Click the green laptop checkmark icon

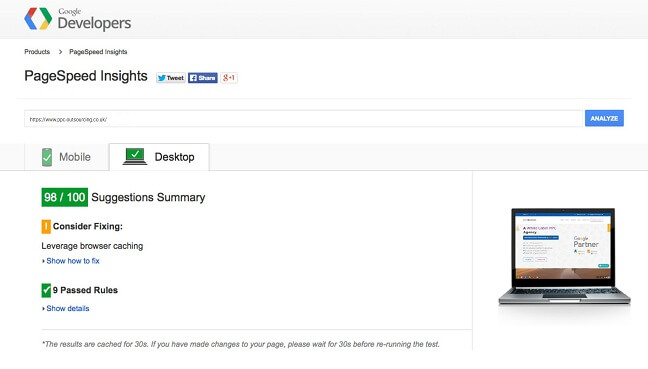[135, 157]
